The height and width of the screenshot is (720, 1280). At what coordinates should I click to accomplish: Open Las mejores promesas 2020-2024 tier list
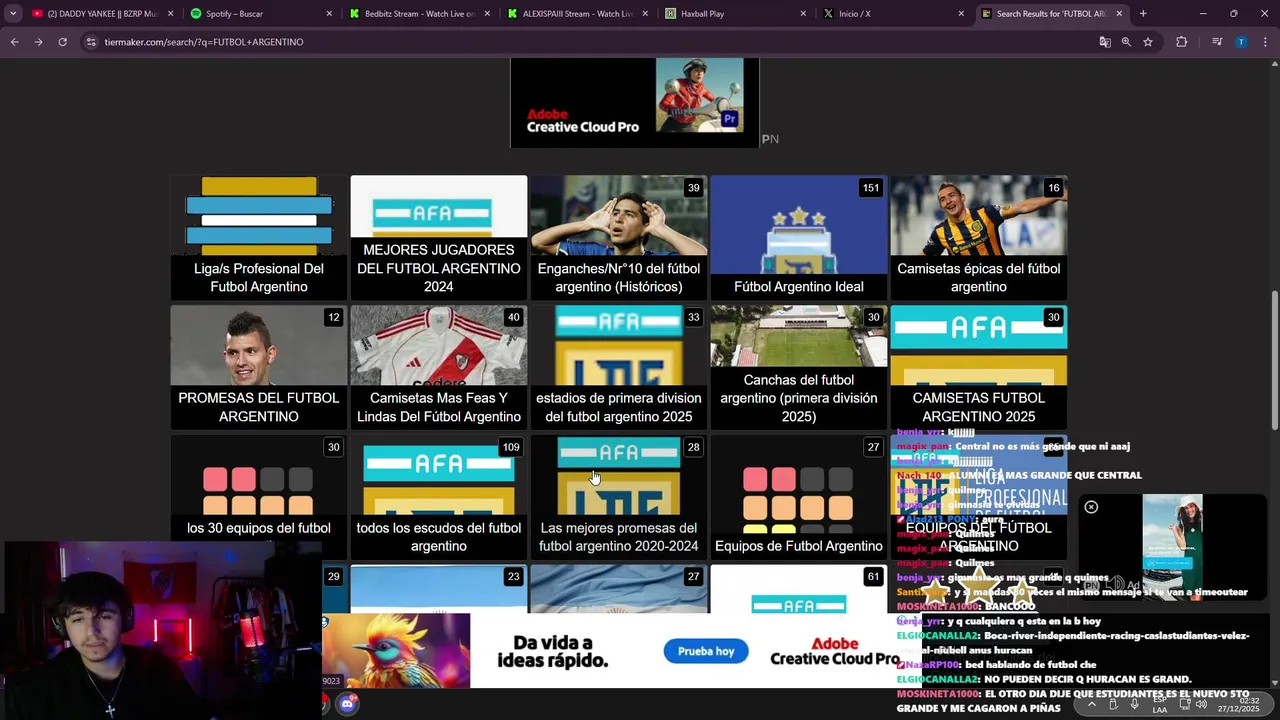(619, 498)
